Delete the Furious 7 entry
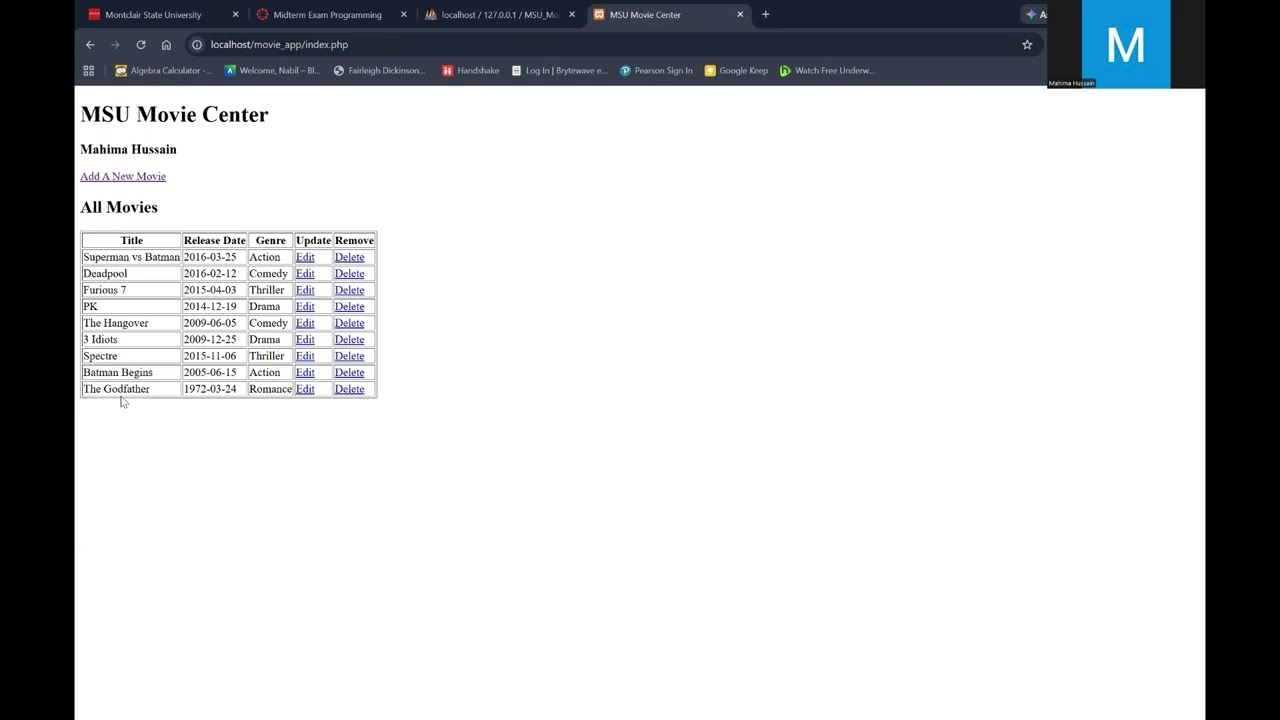Viewport: 1280px width, 720px height. point(349,291)
